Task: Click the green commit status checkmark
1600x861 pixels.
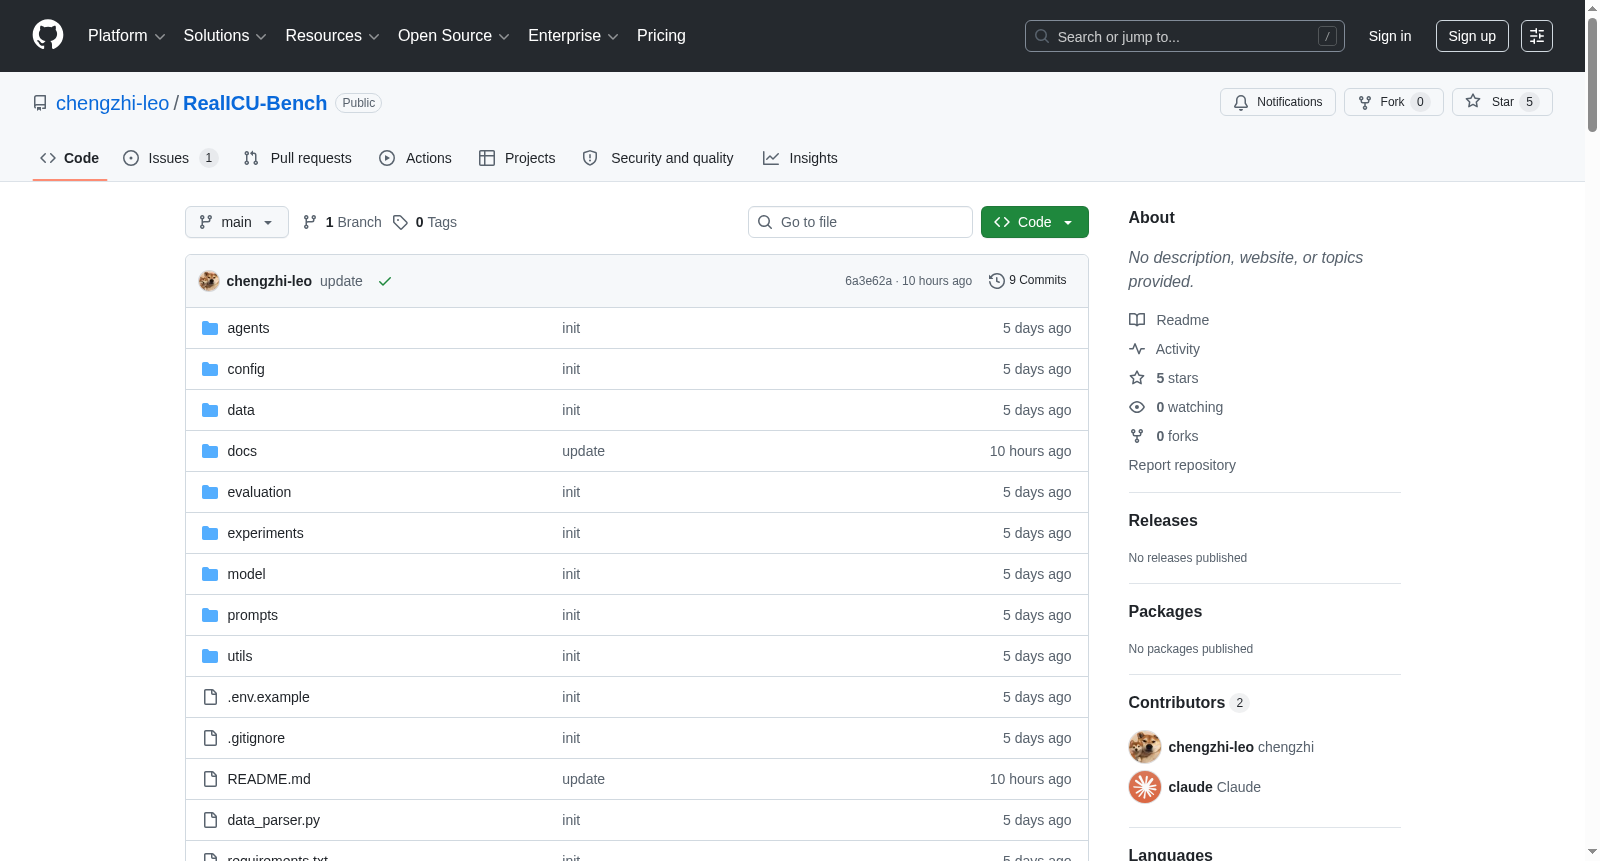Action: (385, 281)
